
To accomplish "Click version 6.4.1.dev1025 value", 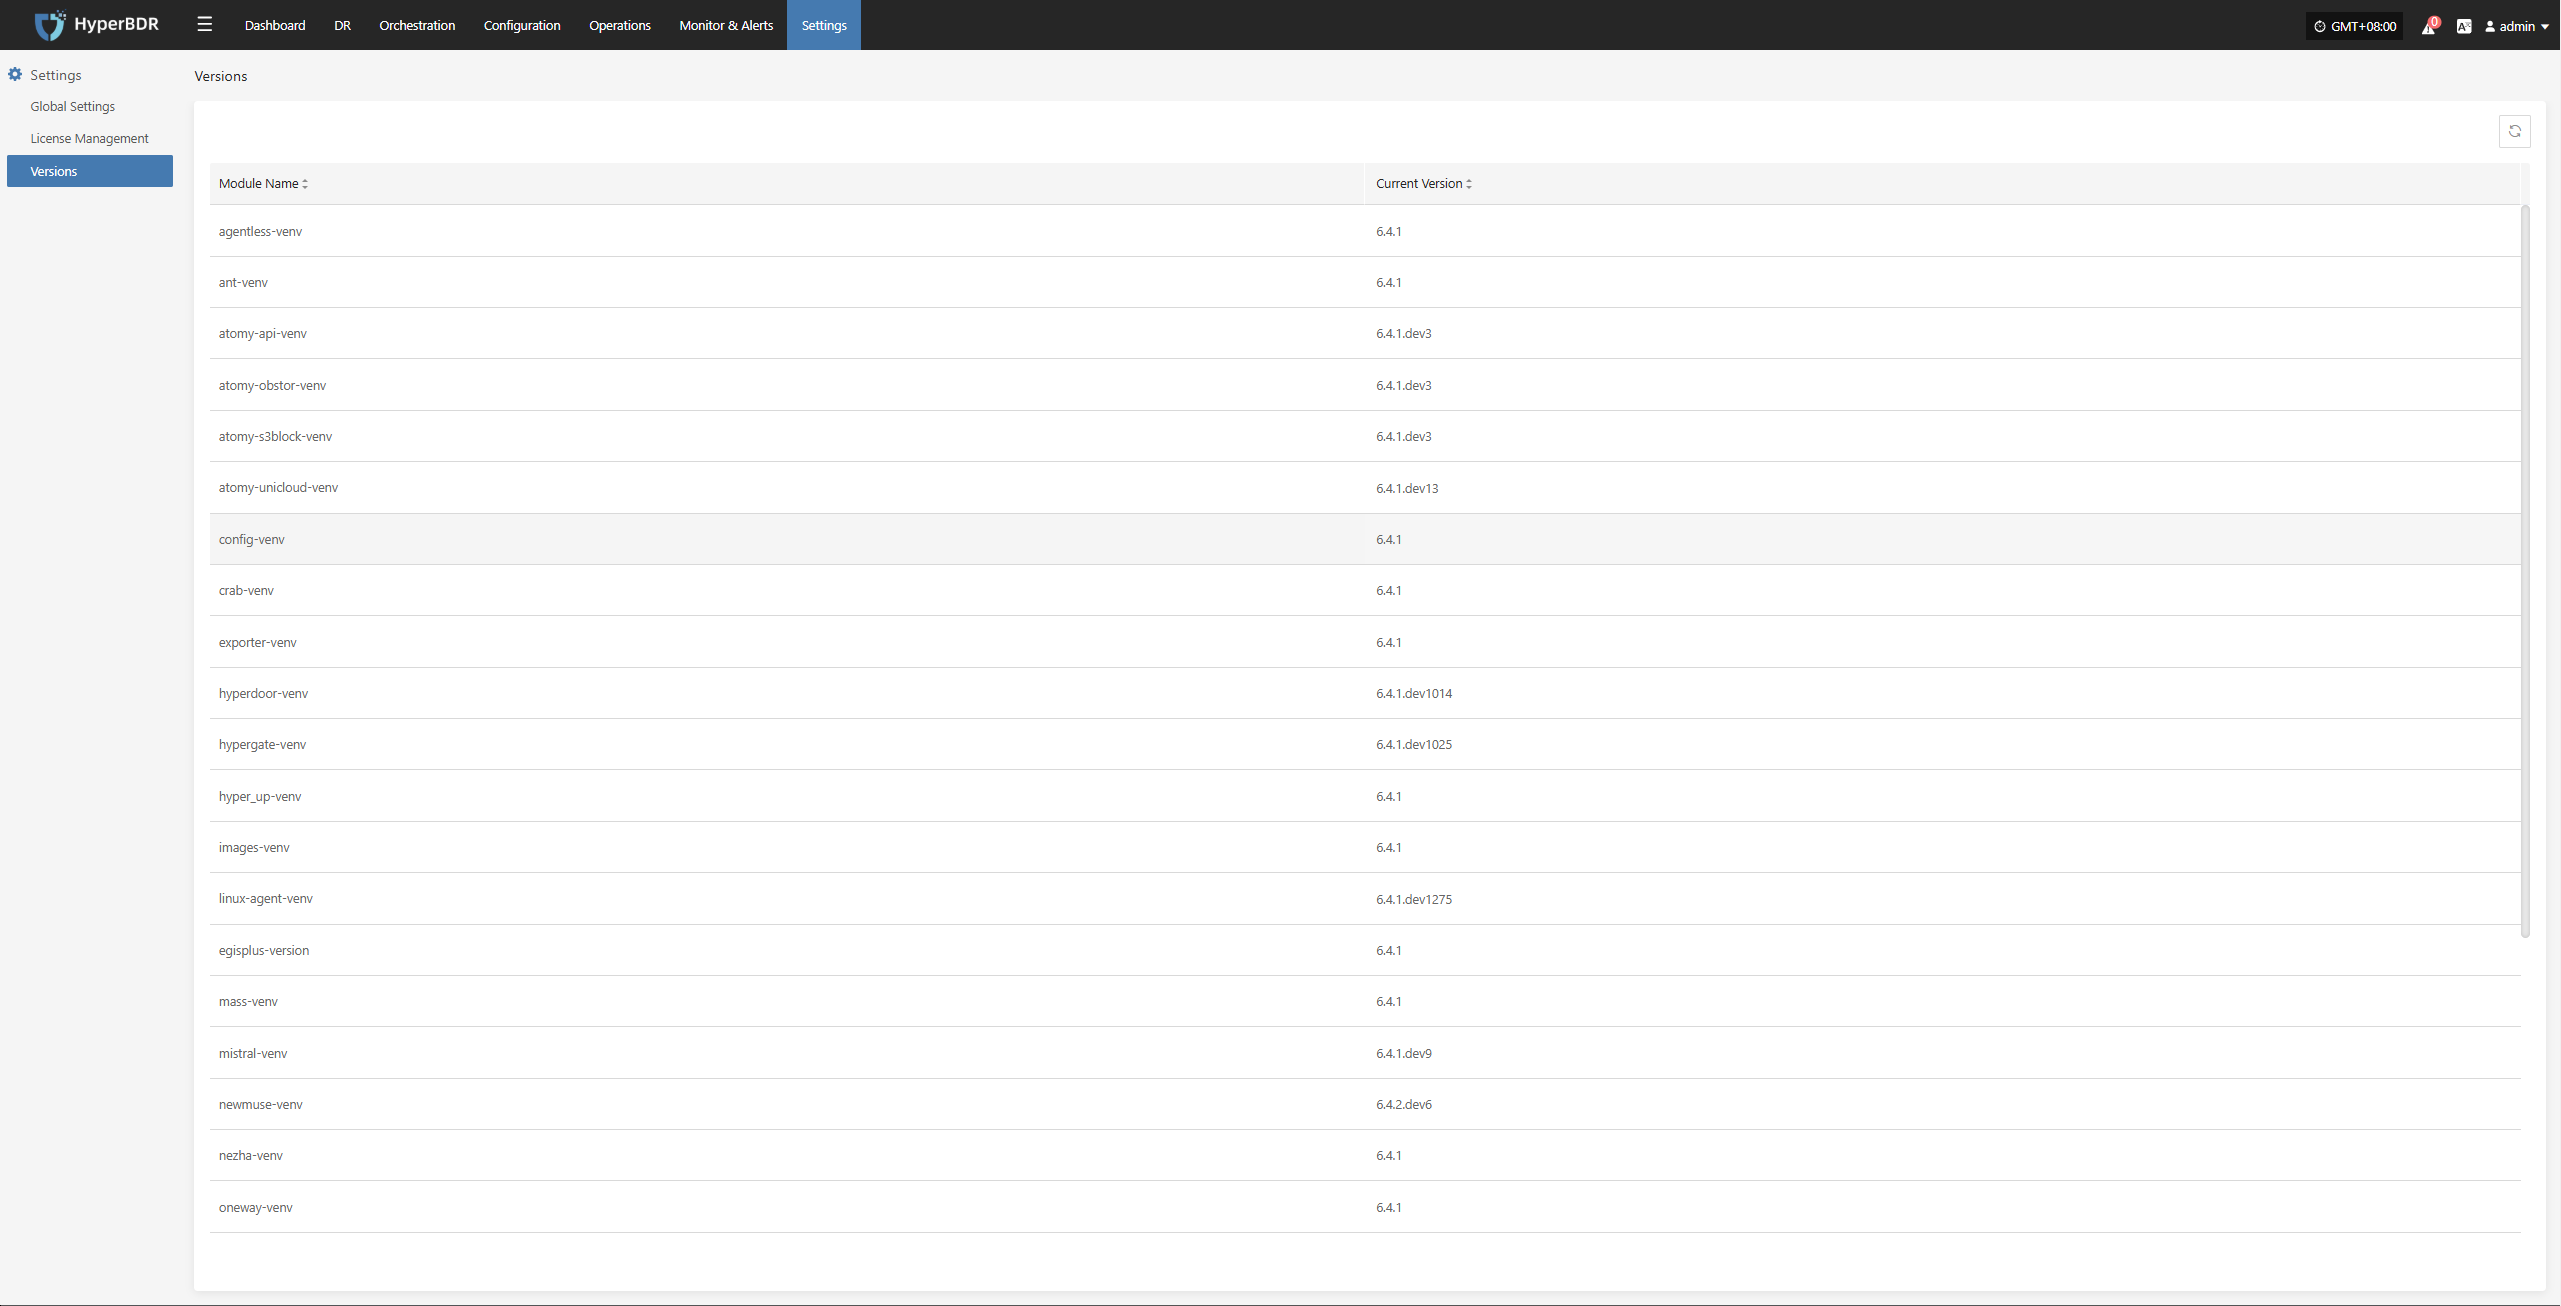I will [1414, 744].
